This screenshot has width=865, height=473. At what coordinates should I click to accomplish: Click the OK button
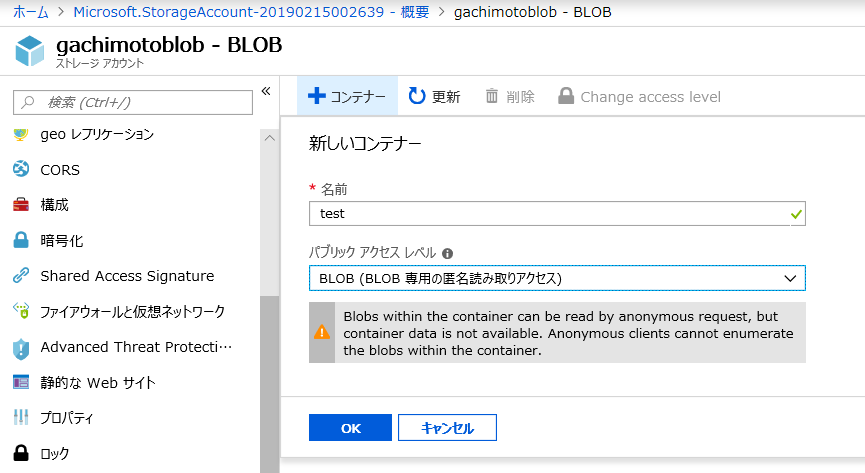click(350, 428)
